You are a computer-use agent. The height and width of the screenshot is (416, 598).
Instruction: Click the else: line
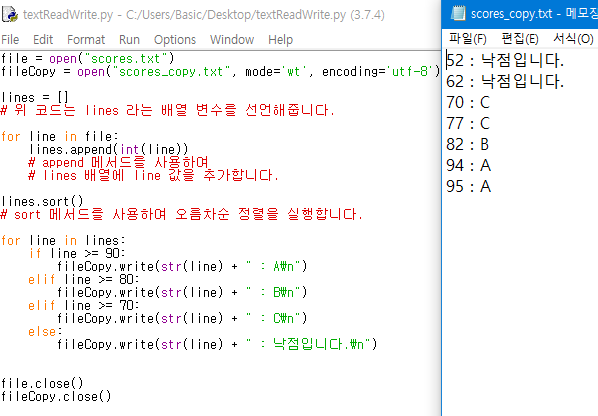45,332
